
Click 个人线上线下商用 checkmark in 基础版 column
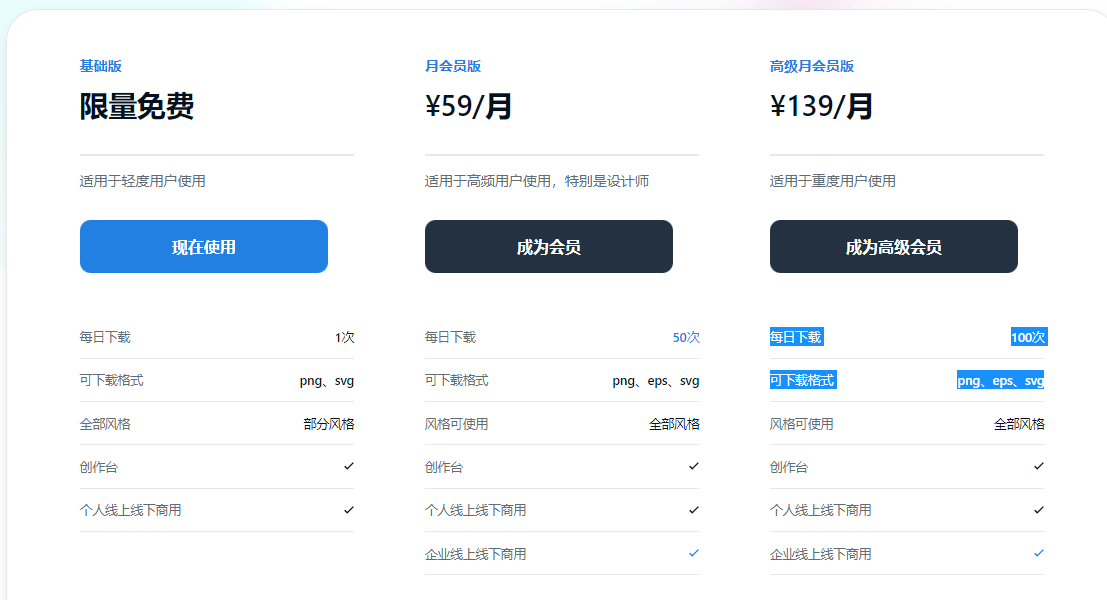(348, 510)
